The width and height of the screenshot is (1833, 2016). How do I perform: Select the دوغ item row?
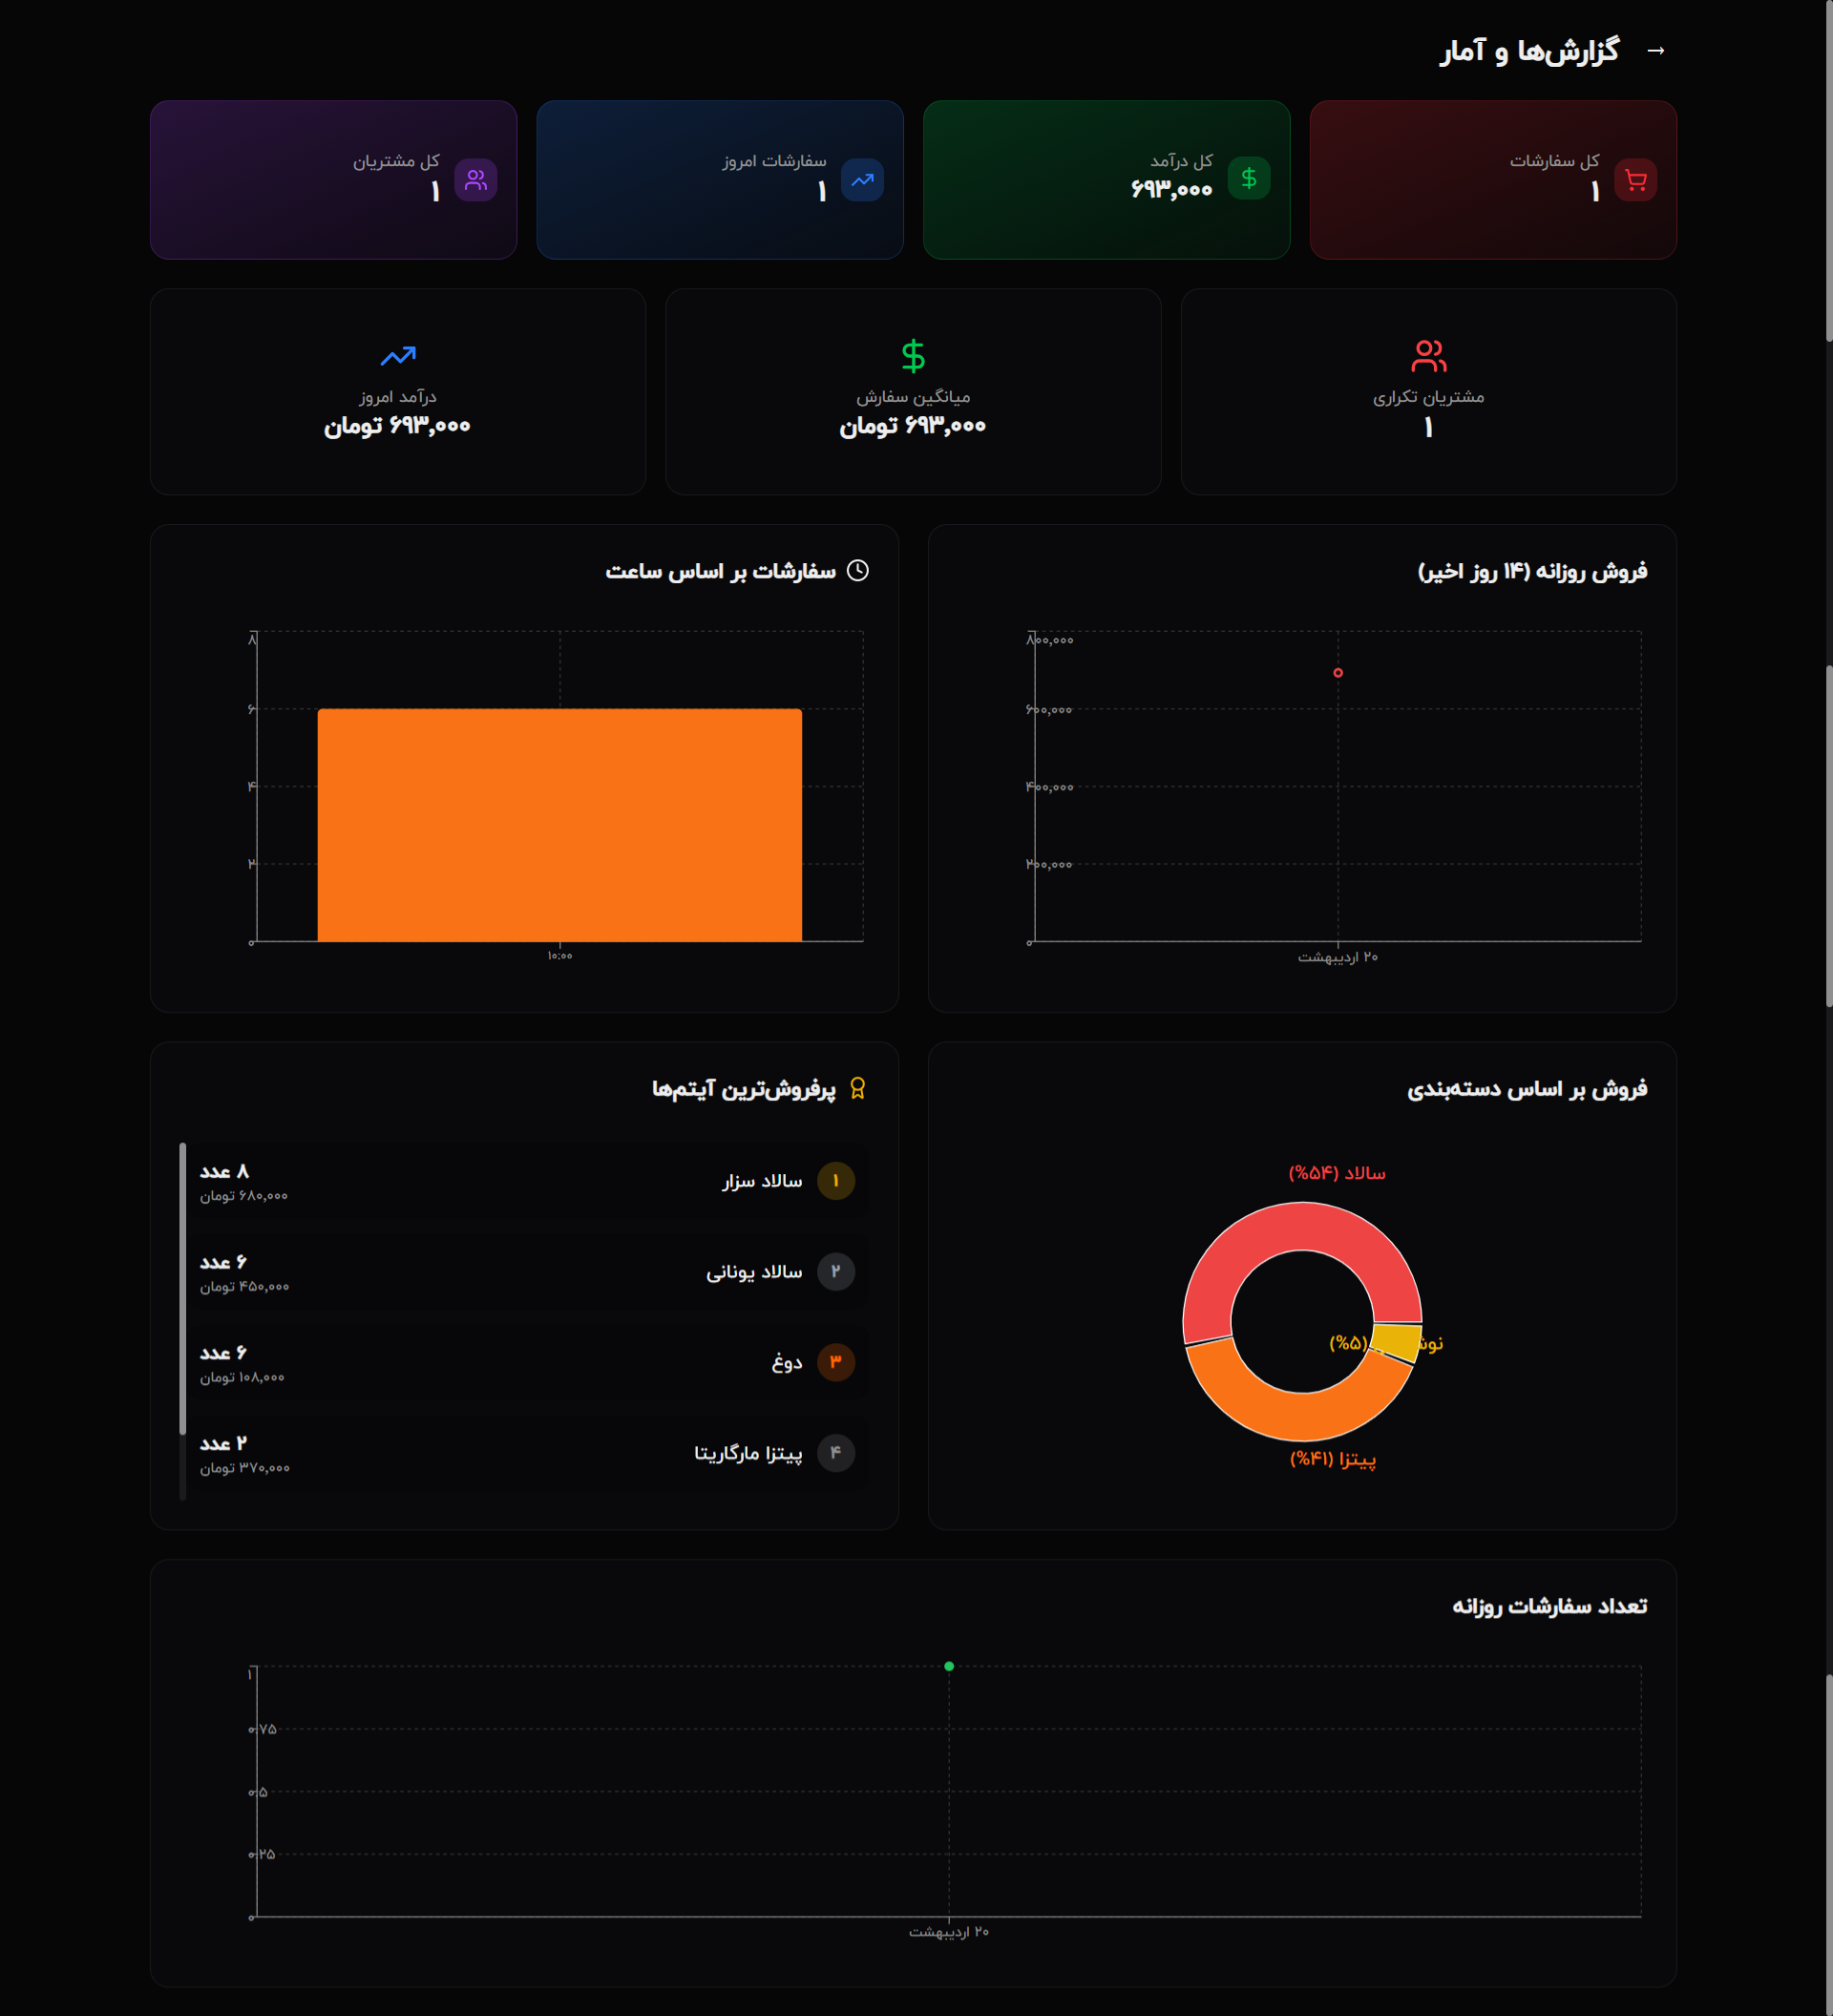pyautogui.click(x=528, y=1362)
